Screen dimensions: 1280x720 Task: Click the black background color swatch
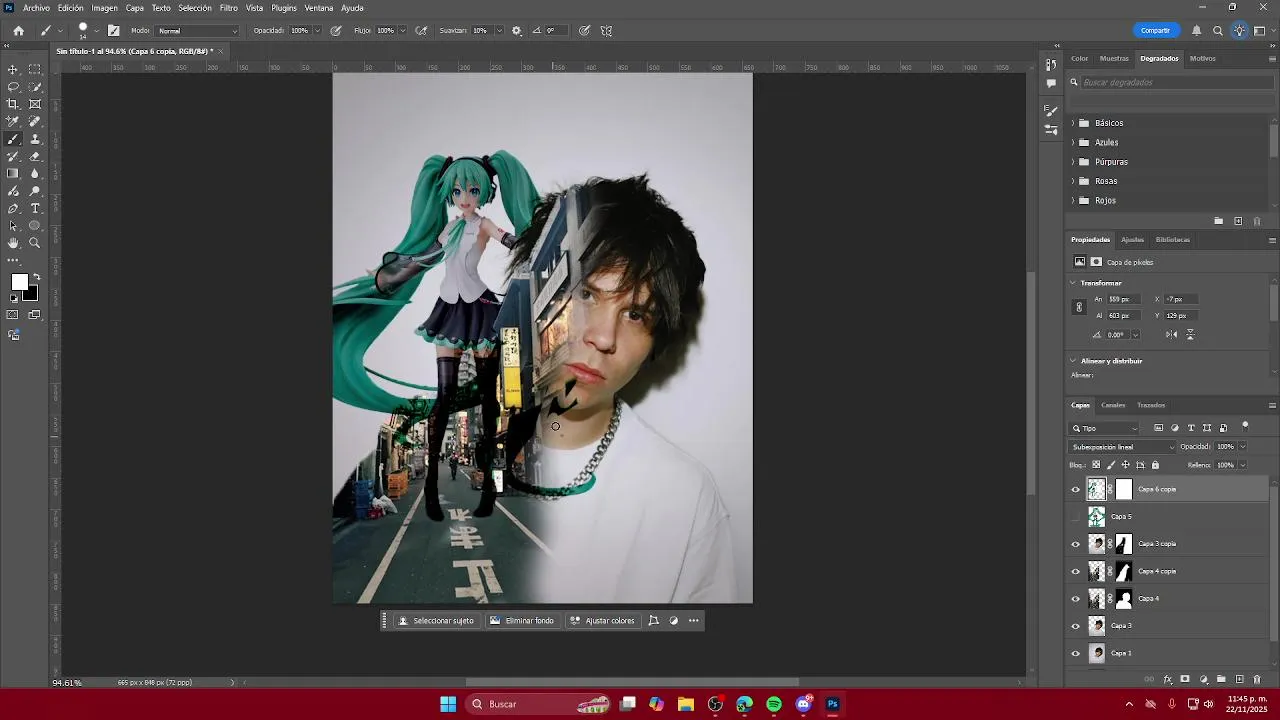pyautogui.click(x=33, y=296)
